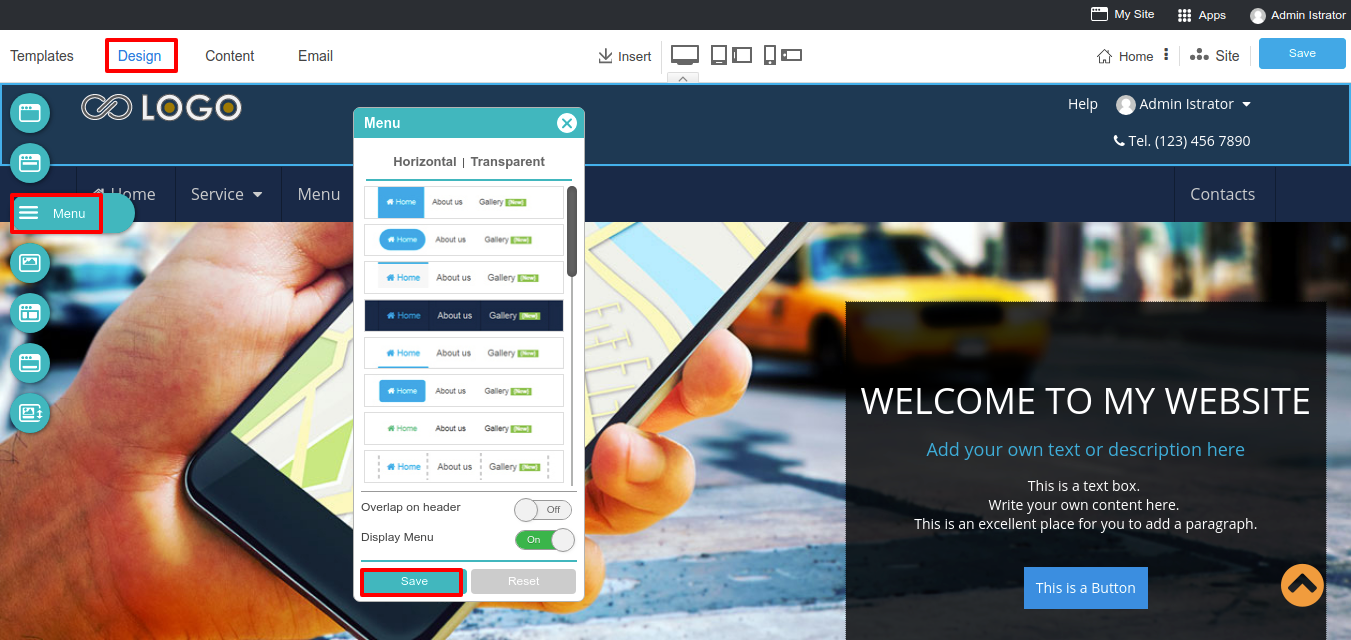Choose eighth menu style with dashed separators
Viewport: 1351px width, 640px height.
pyautogui.click(x=464, y=467)
